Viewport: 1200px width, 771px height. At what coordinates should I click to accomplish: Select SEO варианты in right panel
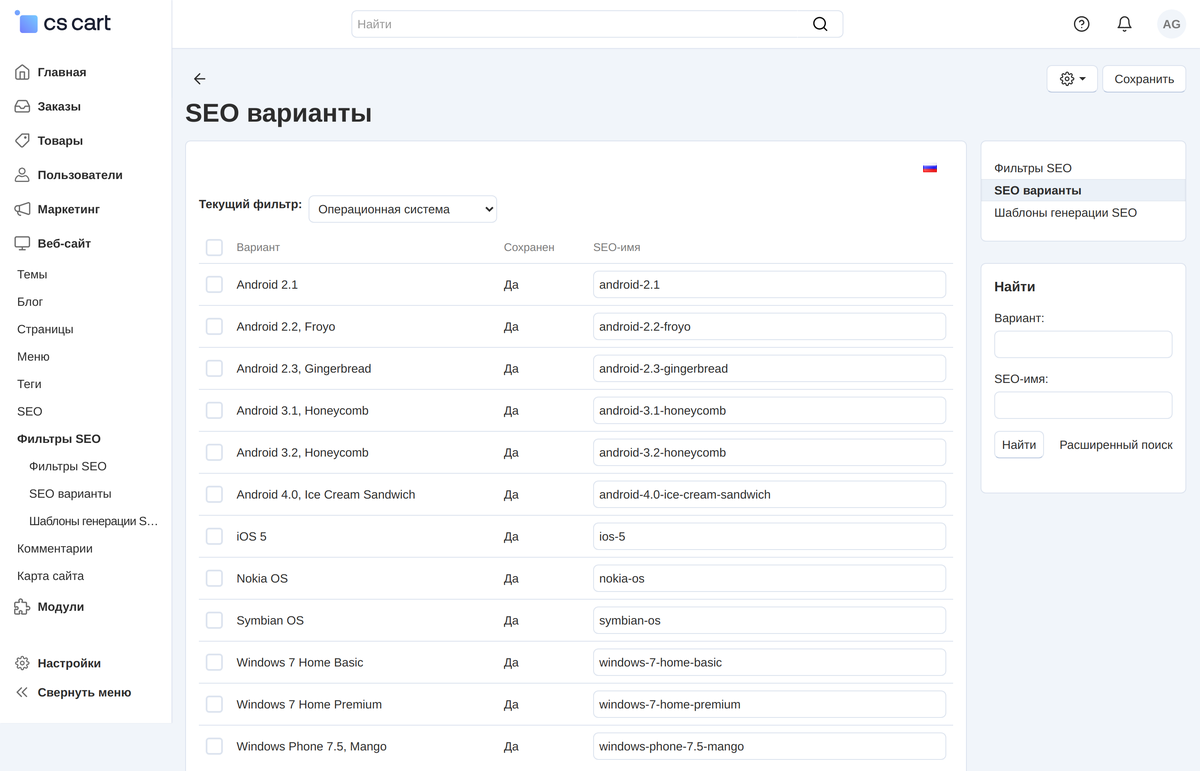pos(1037,190)
